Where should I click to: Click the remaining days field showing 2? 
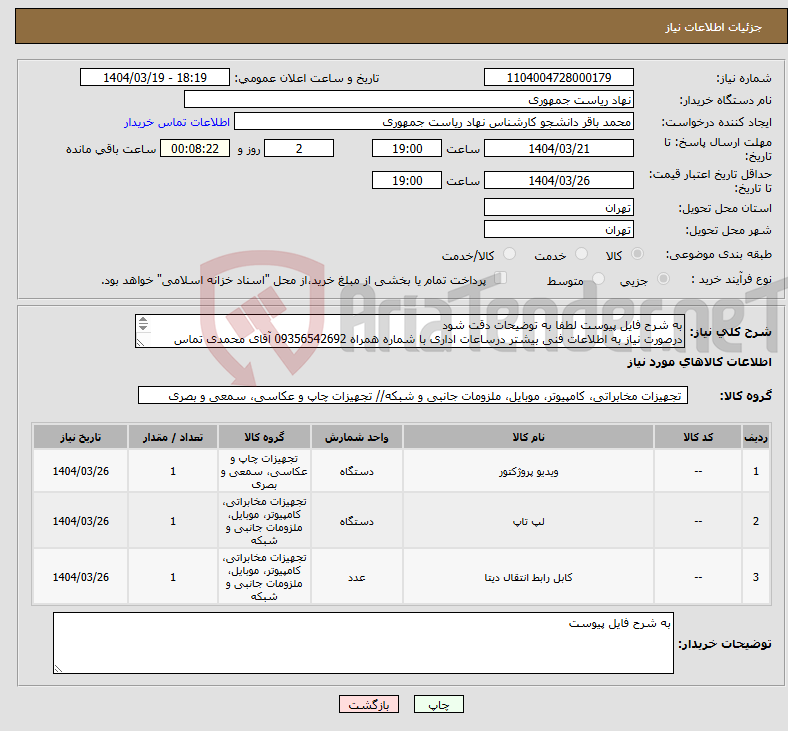pyautogui.click(x=299, y=149)
